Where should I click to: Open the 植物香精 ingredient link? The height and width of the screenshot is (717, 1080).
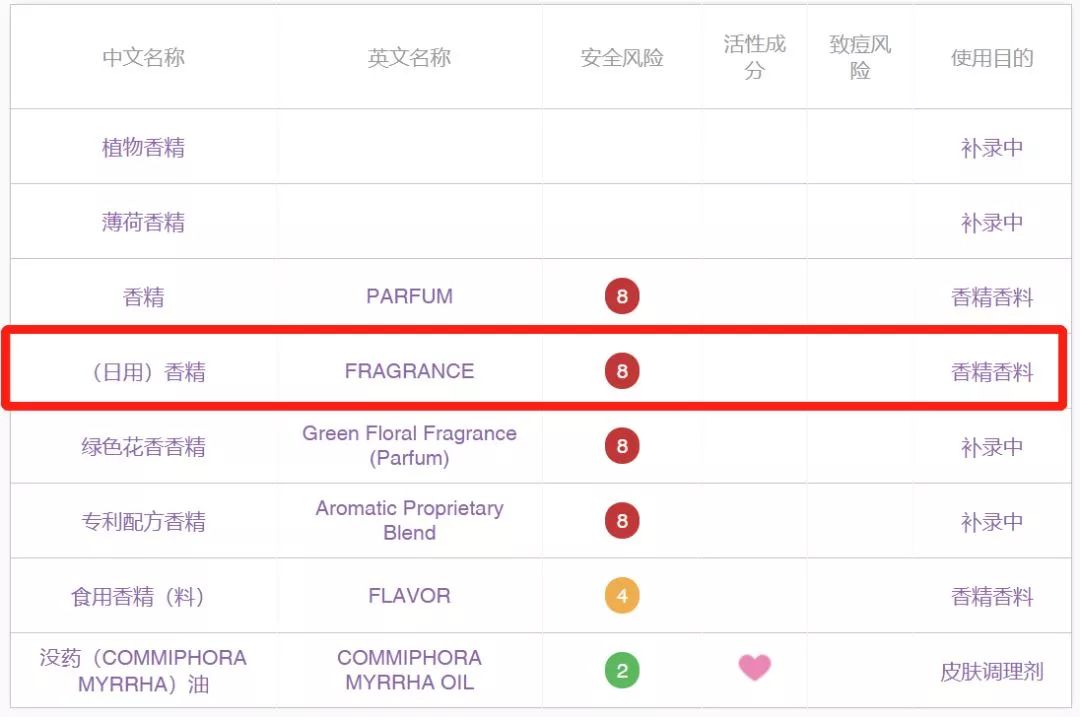tap(143, 147)
